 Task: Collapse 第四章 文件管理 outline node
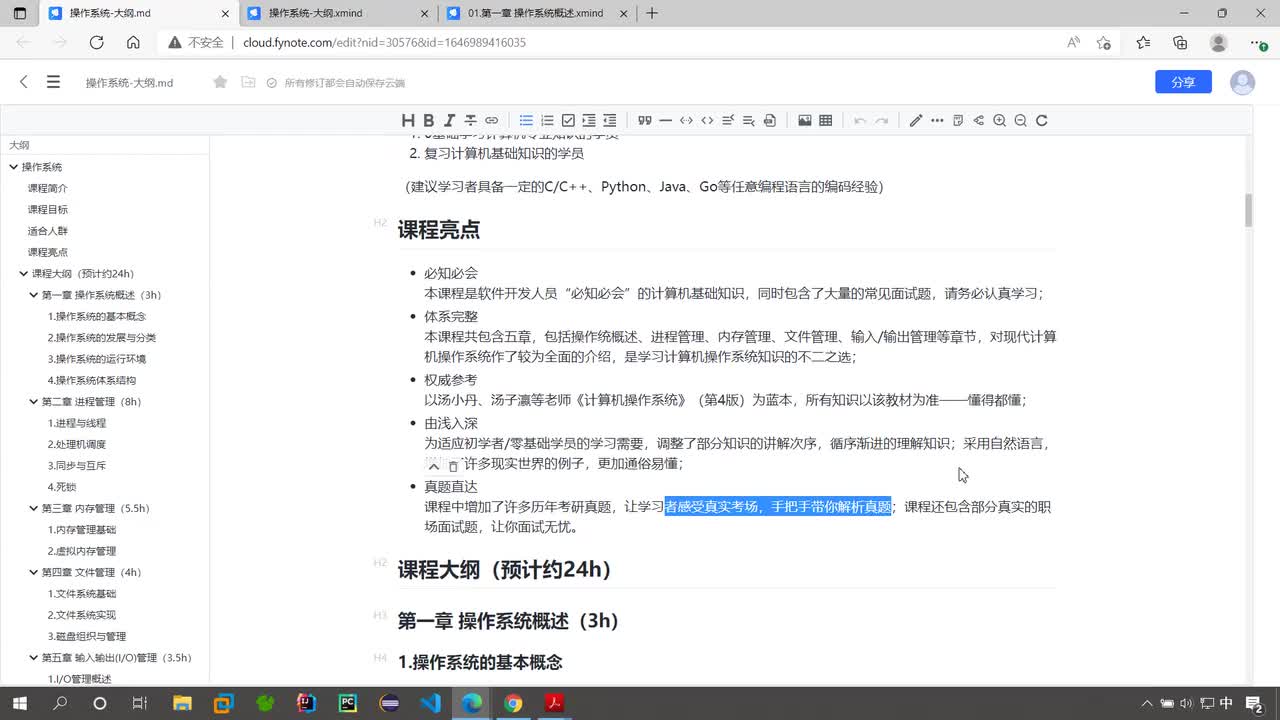pyautogui.click(x=33, y=572)
